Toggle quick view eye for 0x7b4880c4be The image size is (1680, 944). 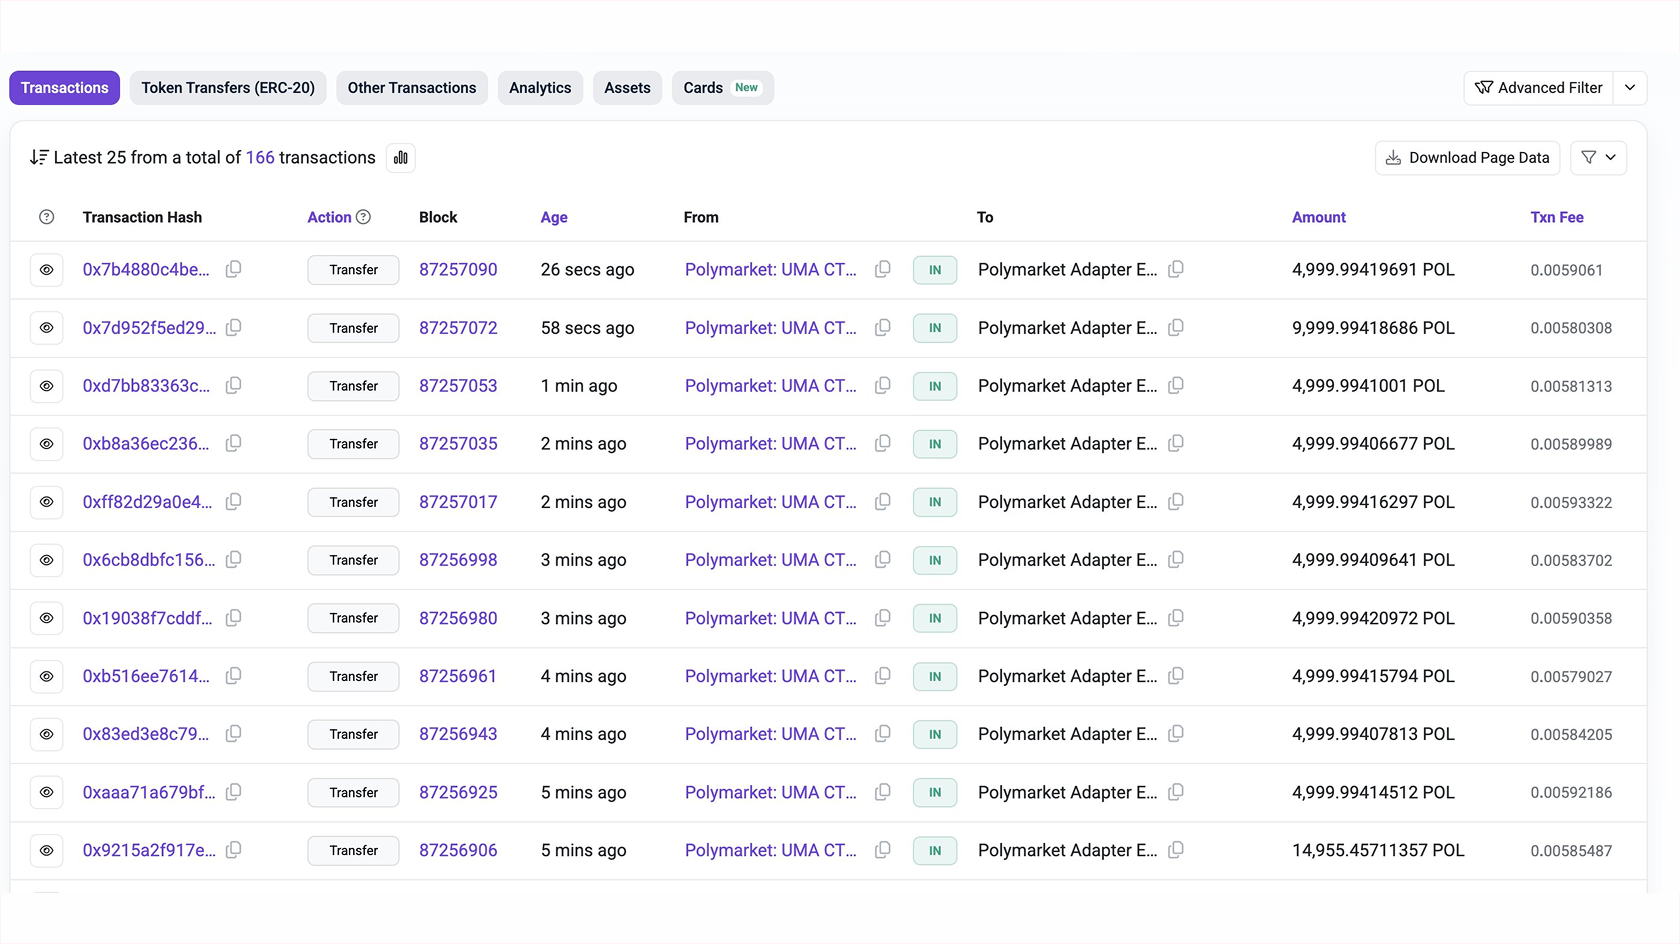(46, 270)
